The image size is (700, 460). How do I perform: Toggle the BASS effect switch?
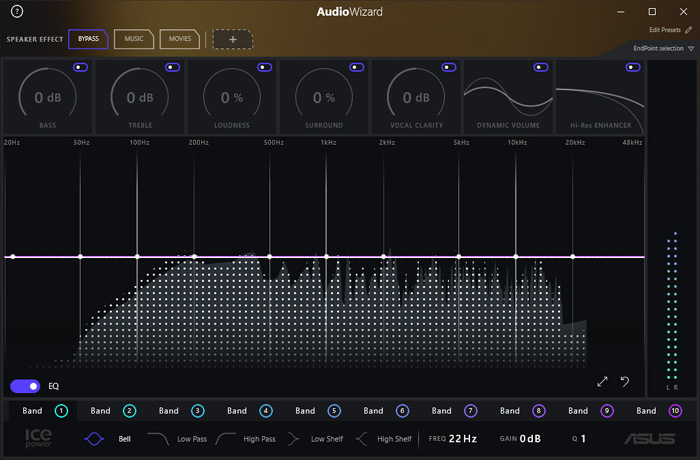[x=80, y=67]
